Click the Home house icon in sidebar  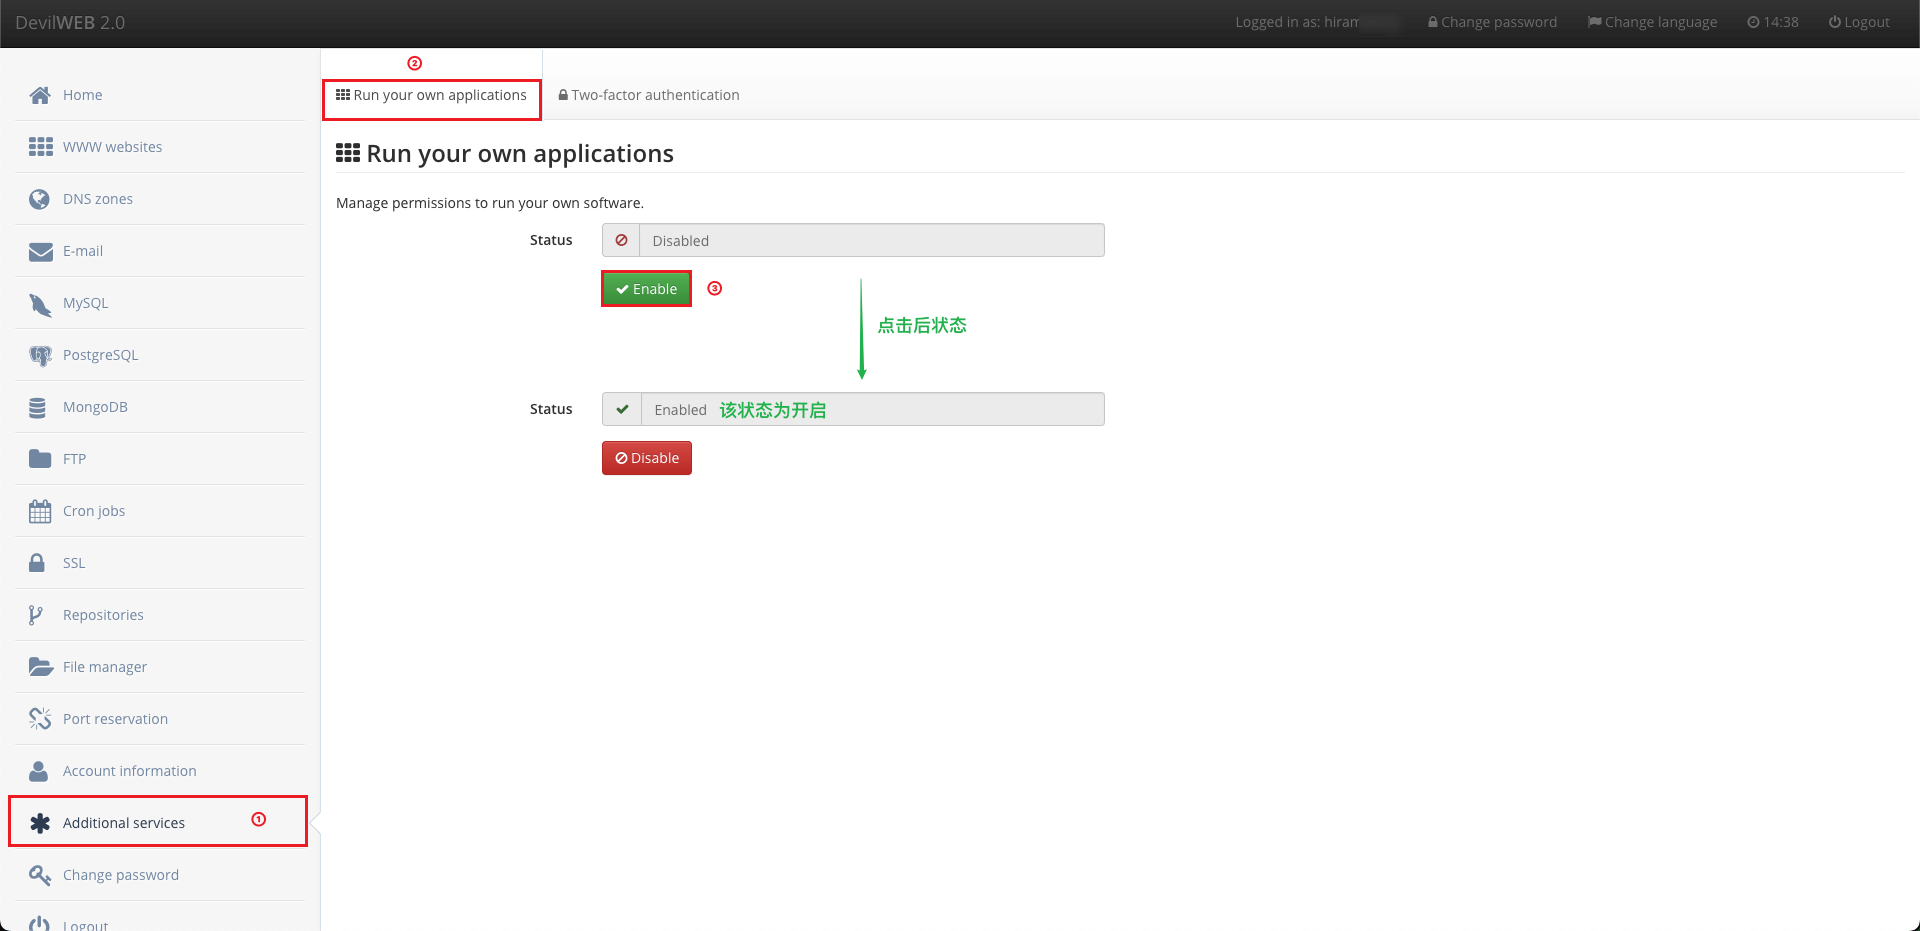pos(40,95)
